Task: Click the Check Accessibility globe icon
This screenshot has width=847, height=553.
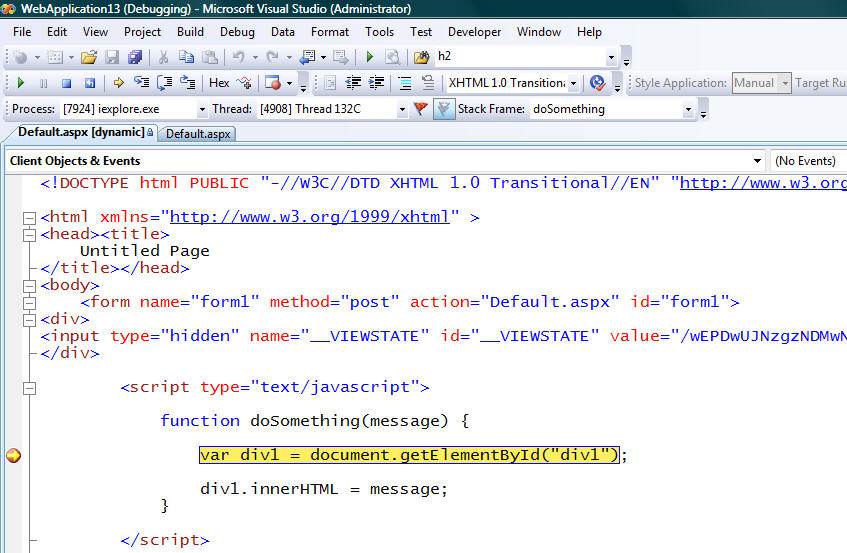Action: tap(597, 83)
